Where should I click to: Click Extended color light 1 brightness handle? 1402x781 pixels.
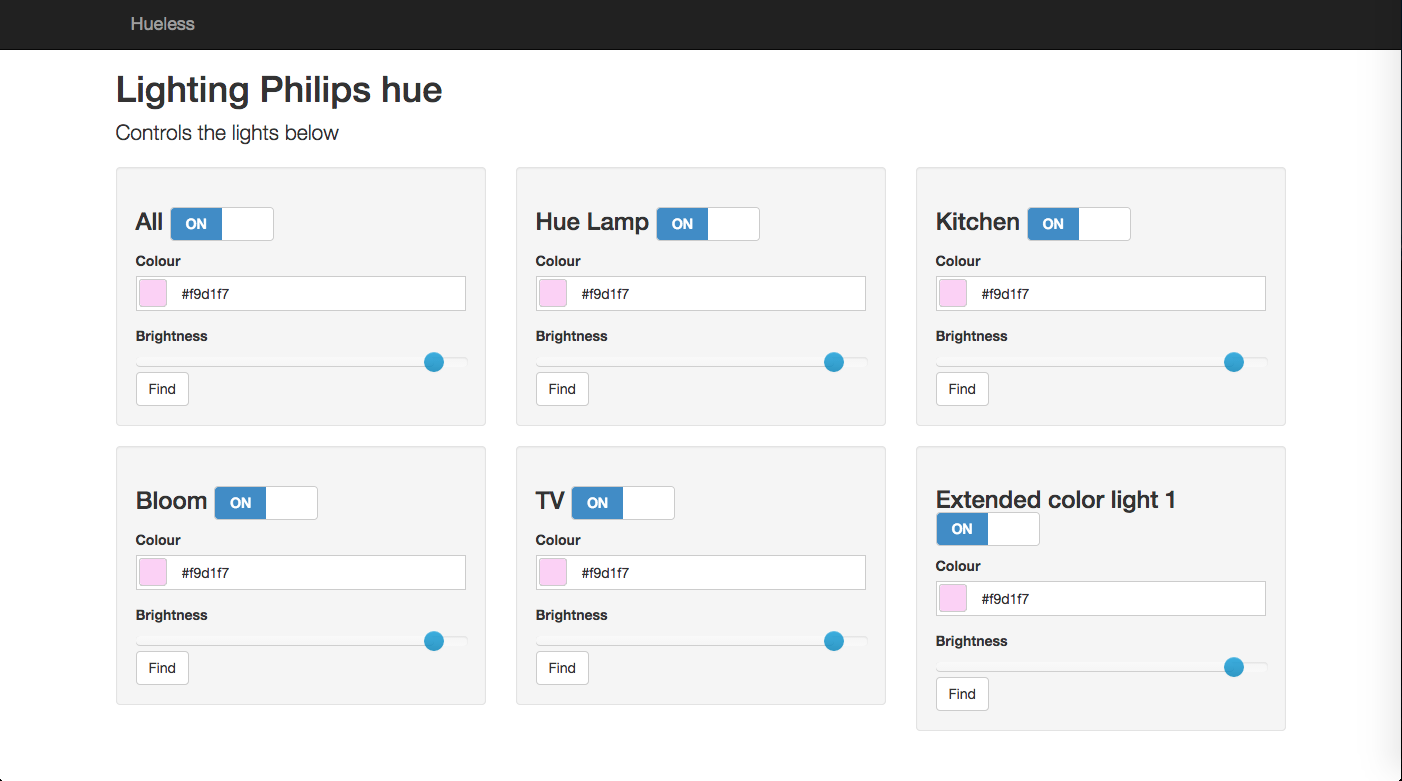click(x=1234, y=667)
